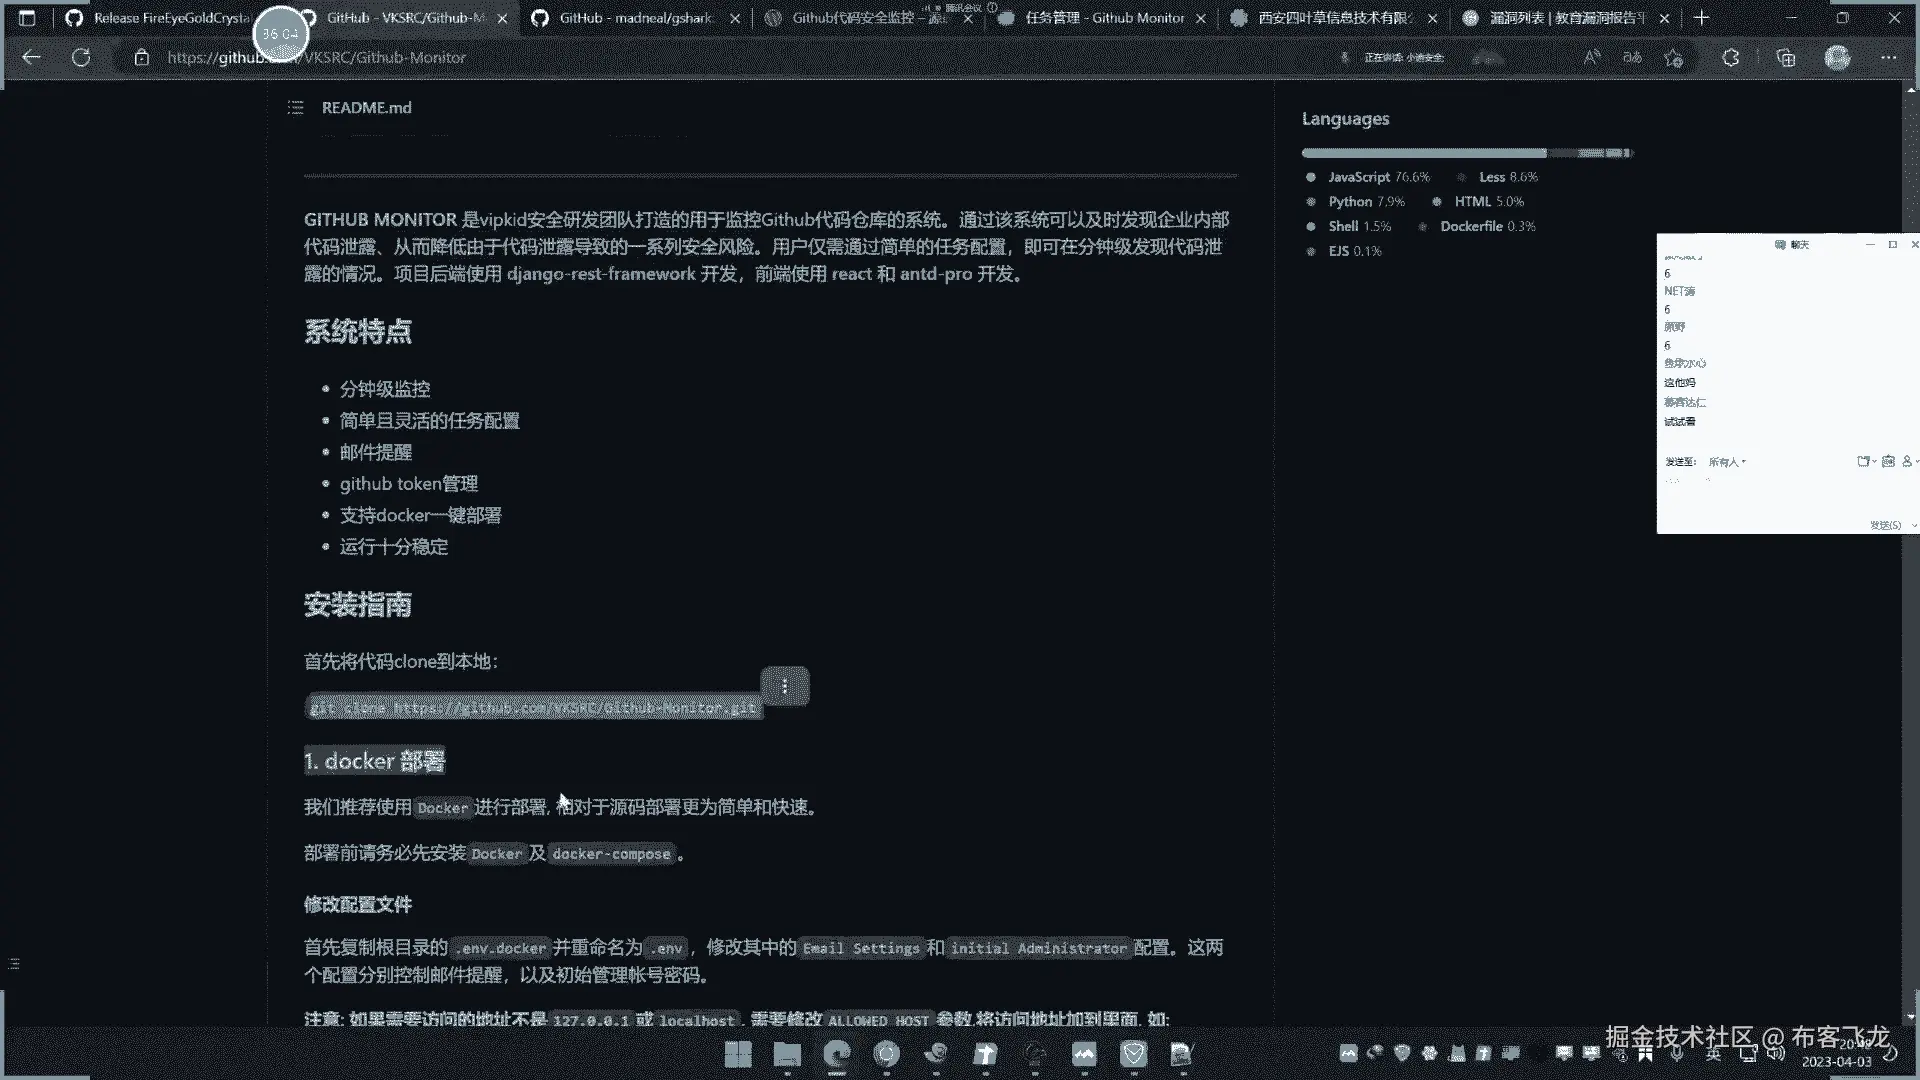1920x1080 pixels.
Task: Open the Edge browser in the taskbar
Action: (x=836, y=1053)
